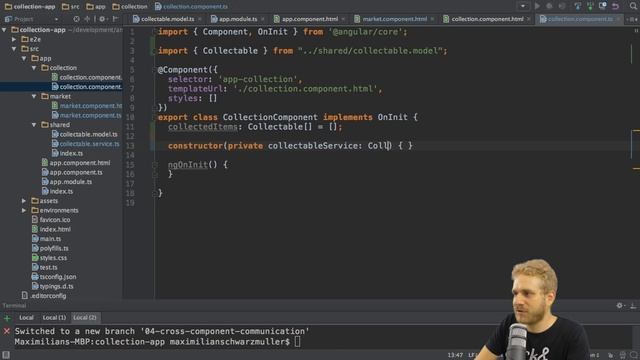The height and width of the screenshot is (360, 640).
Task: Click the purple revert/undo arrow icon
Action: point(616,6)
